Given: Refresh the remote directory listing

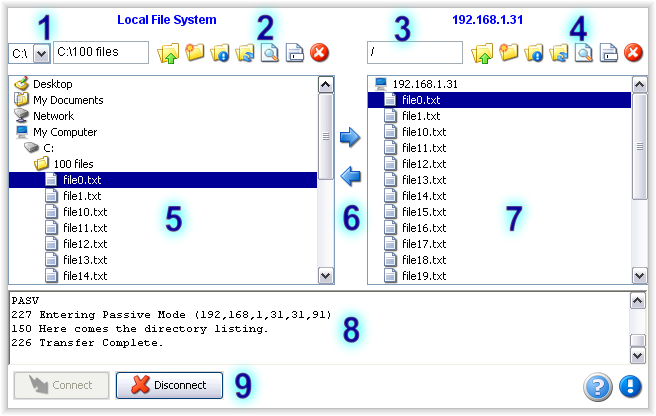Looking at the screenshot, I should [x=559, y=53].
